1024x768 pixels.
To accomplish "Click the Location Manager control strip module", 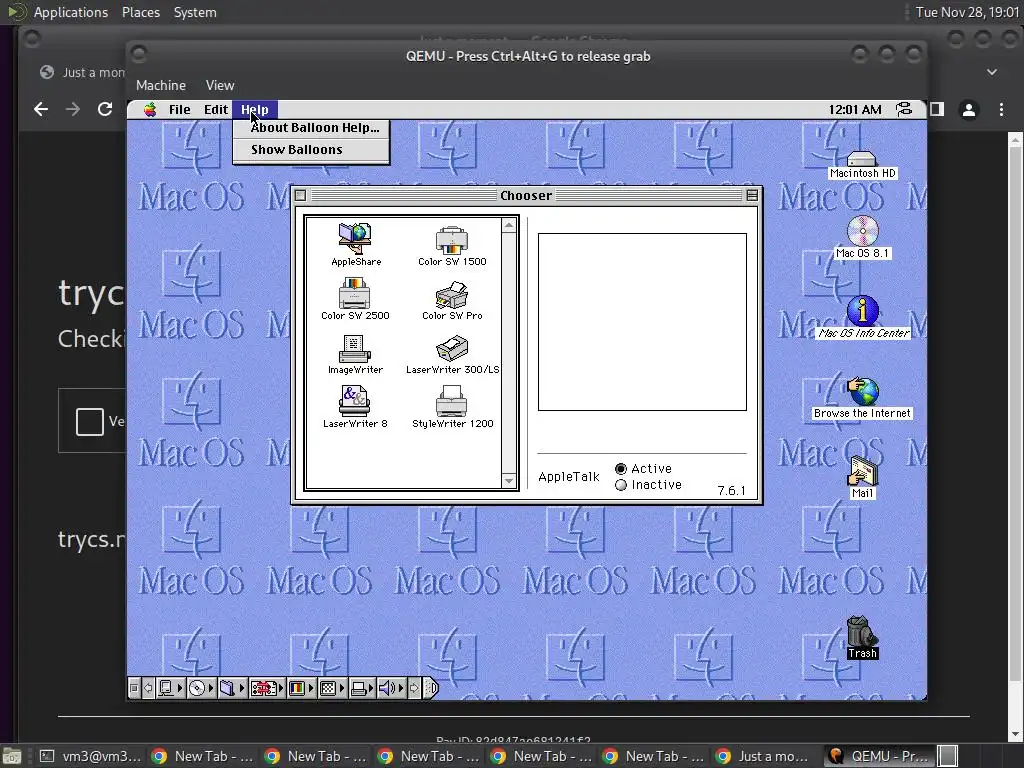I will (267, 688).
